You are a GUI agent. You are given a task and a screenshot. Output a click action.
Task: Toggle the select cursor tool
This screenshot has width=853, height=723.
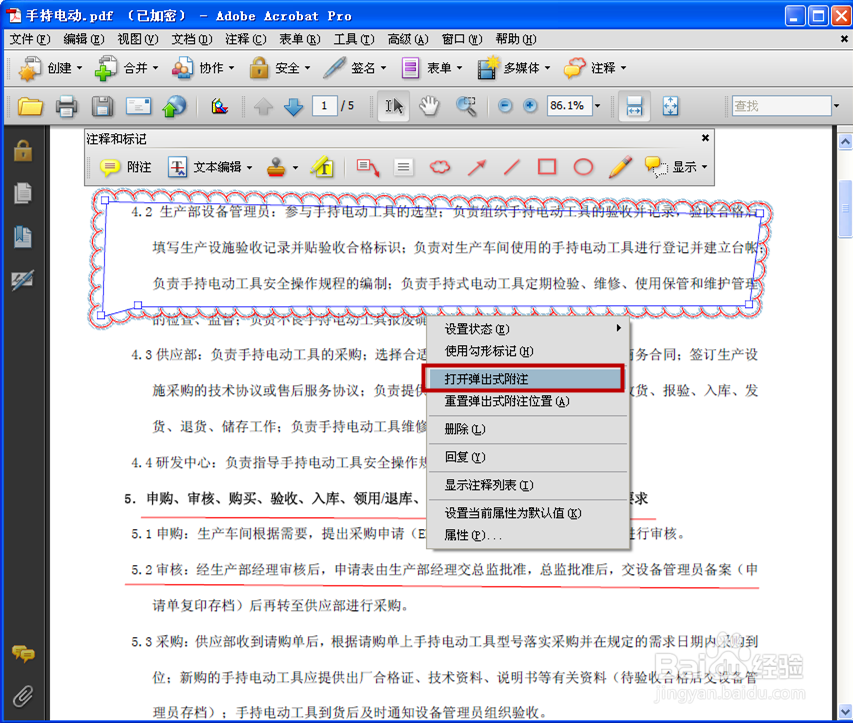pos(395,104)
